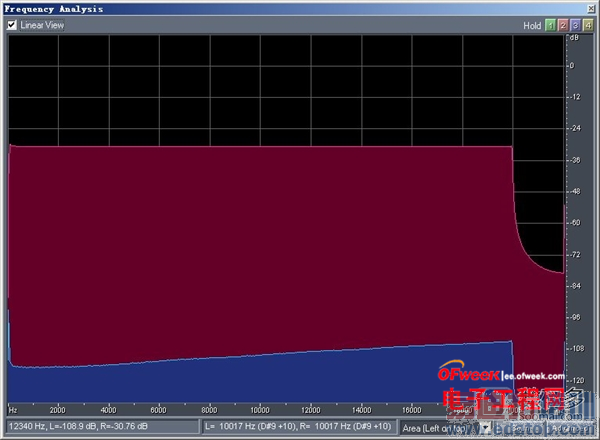This screenshot has height=440, width=600.
Task: Click Hold button 4 (yellow)
Action: pos(588,25)
